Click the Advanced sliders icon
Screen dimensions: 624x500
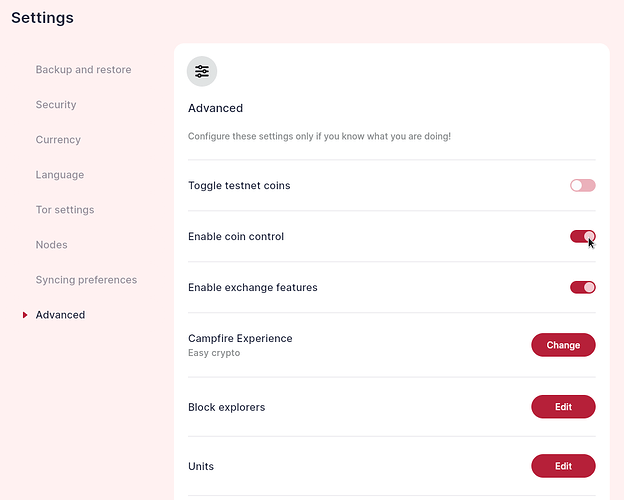coord(202,71)
